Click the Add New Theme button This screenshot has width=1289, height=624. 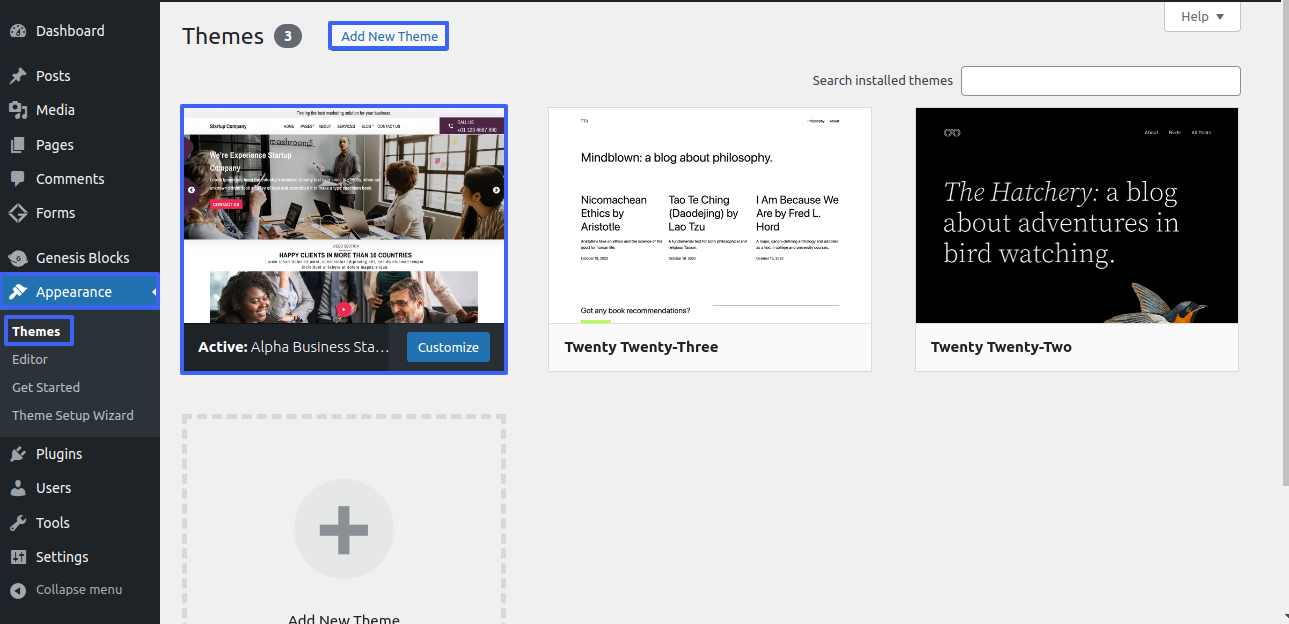[389, 36]
